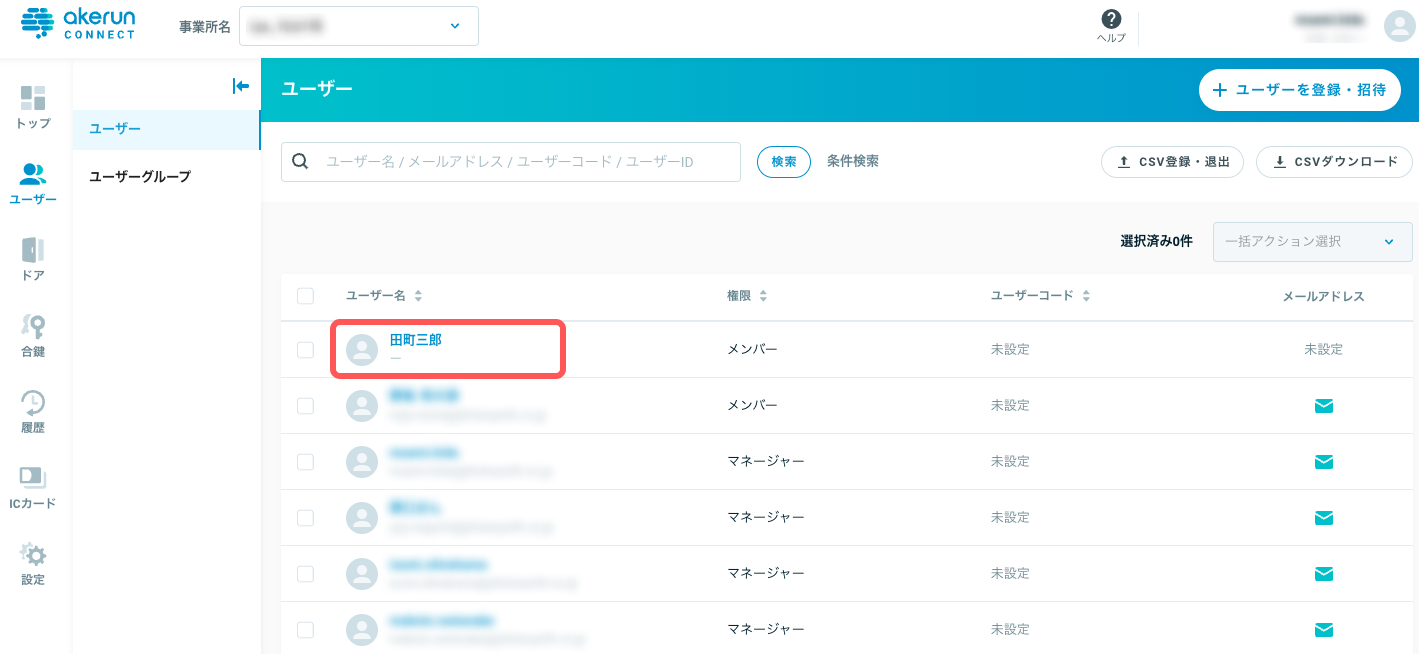Click ユーザーを登録・招待 button
Image resolution: width=1419 pixels, height=654 pixels.
pyautogui.click(x=1299, y=90)
